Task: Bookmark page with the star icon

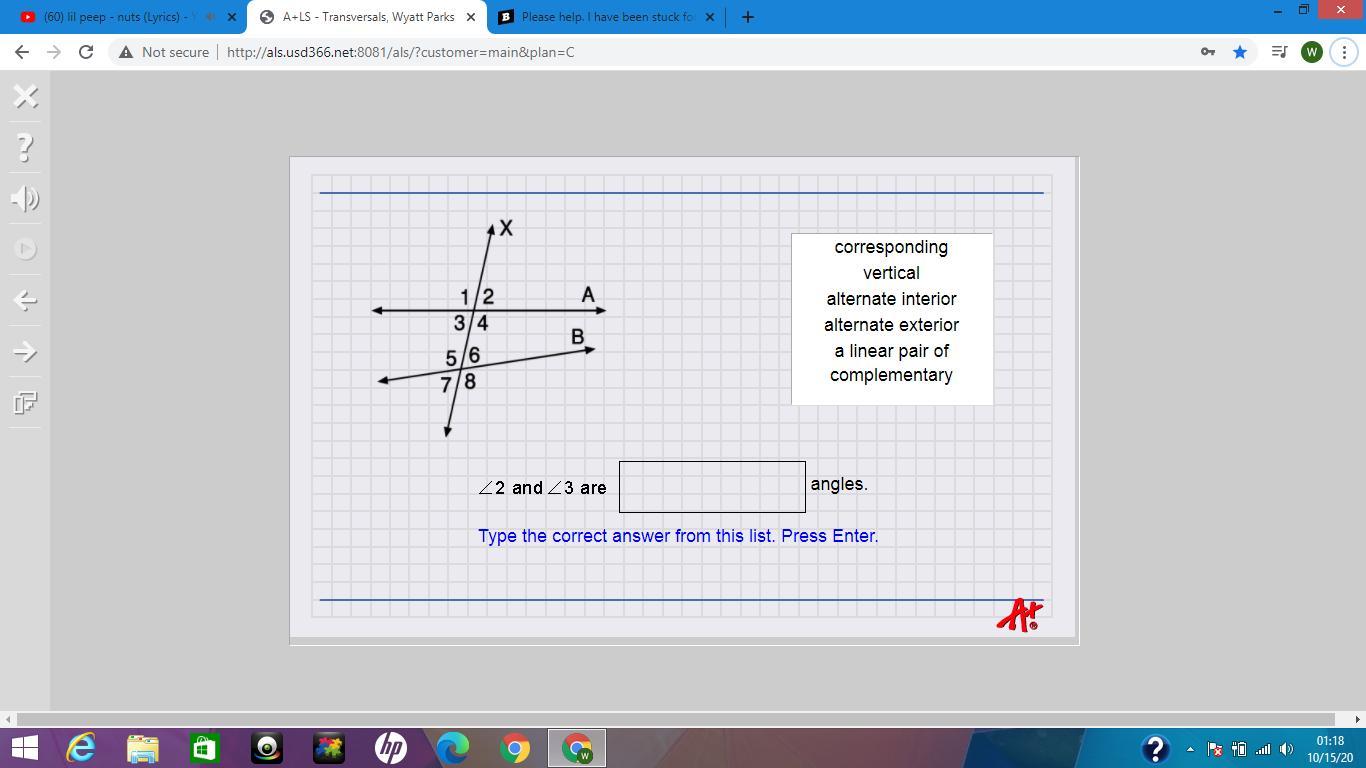Action: click(1240, 52)
